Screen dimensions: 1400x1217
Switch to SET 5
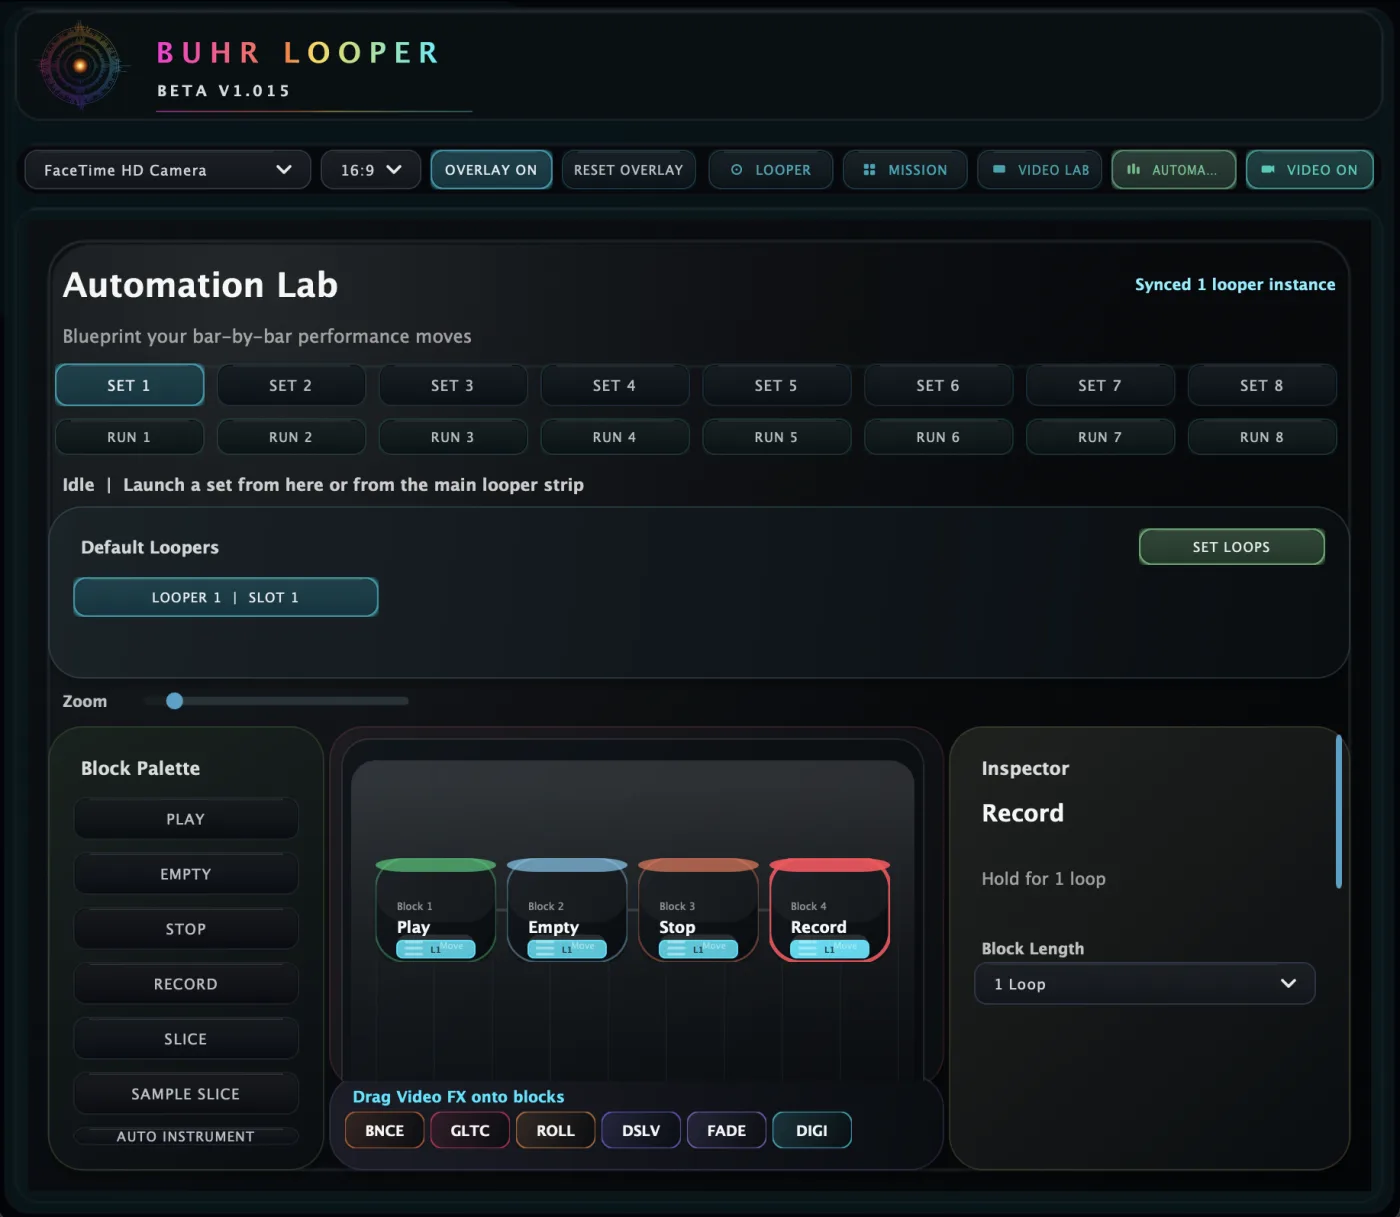click(776, 385)
